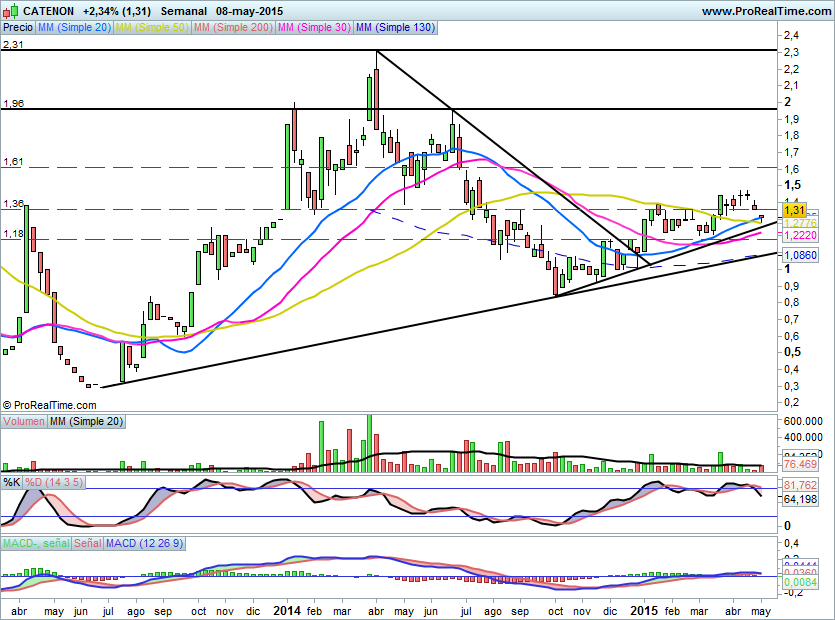The height and width of the screenshot is (620, 835).
Task: Select the Señal indicator label
Action: point(88,543)
